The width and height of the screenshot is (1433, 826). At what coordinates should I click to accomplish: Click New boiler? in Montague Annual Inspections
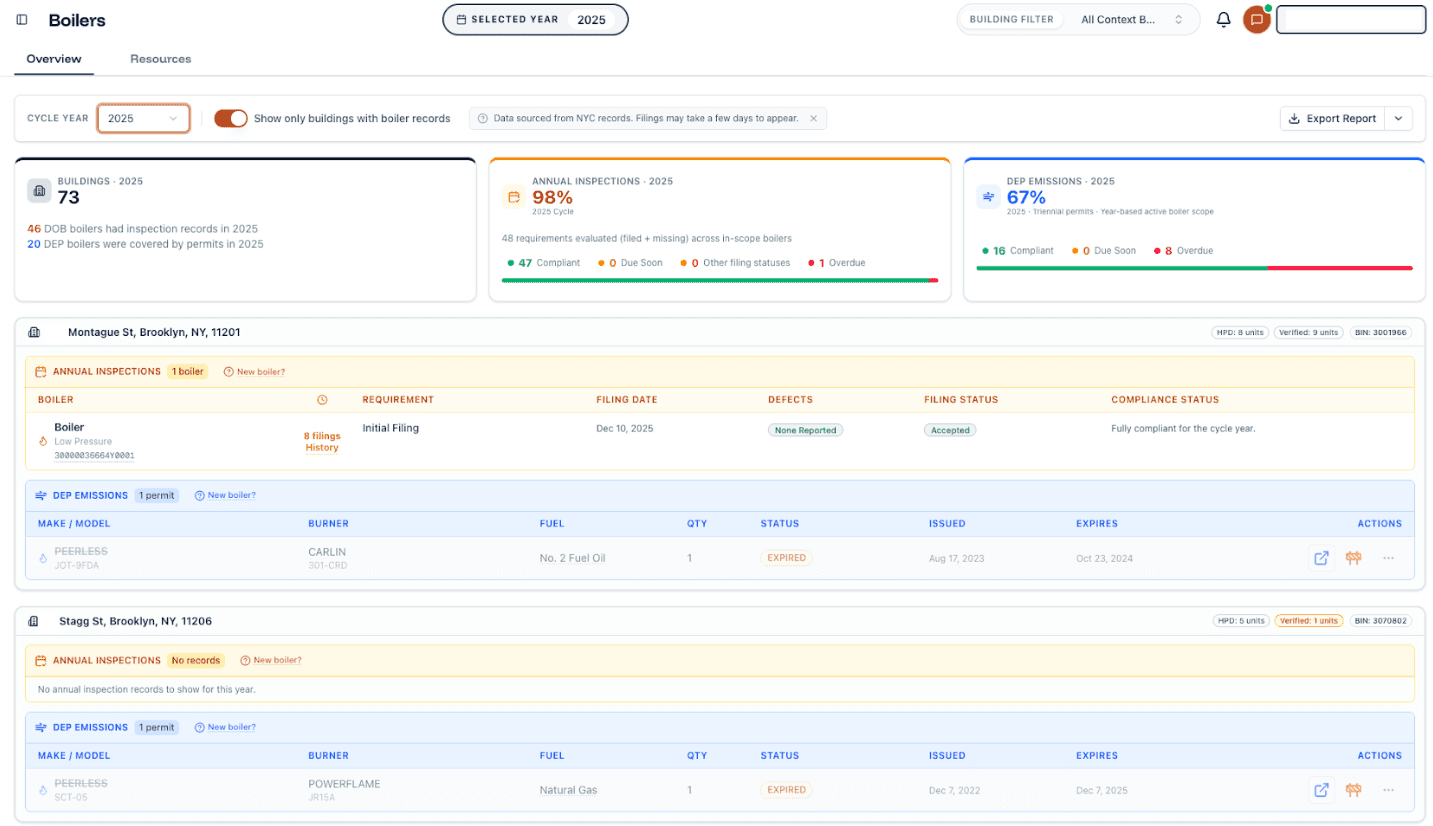pyautogui.click(x=254, y=371)
